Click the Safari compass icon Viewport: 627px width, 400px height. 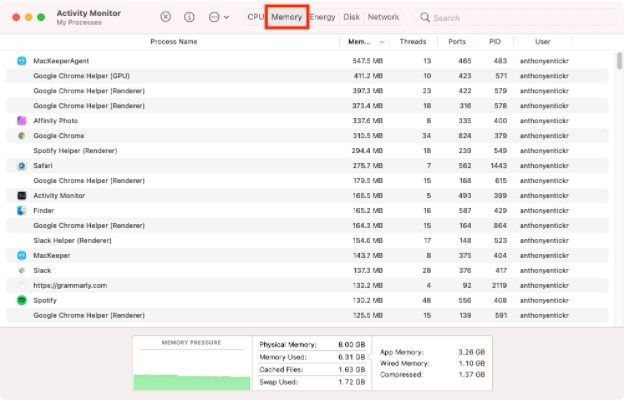22,166
